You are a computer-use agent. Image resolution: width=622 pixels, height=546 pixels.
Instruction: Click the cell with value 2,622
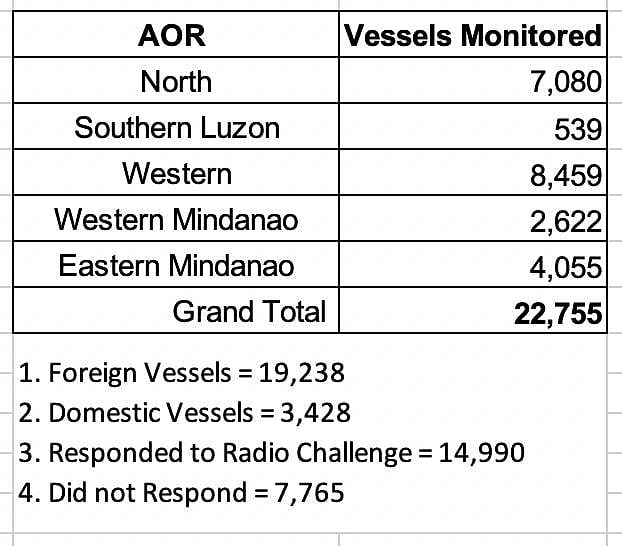472,219
